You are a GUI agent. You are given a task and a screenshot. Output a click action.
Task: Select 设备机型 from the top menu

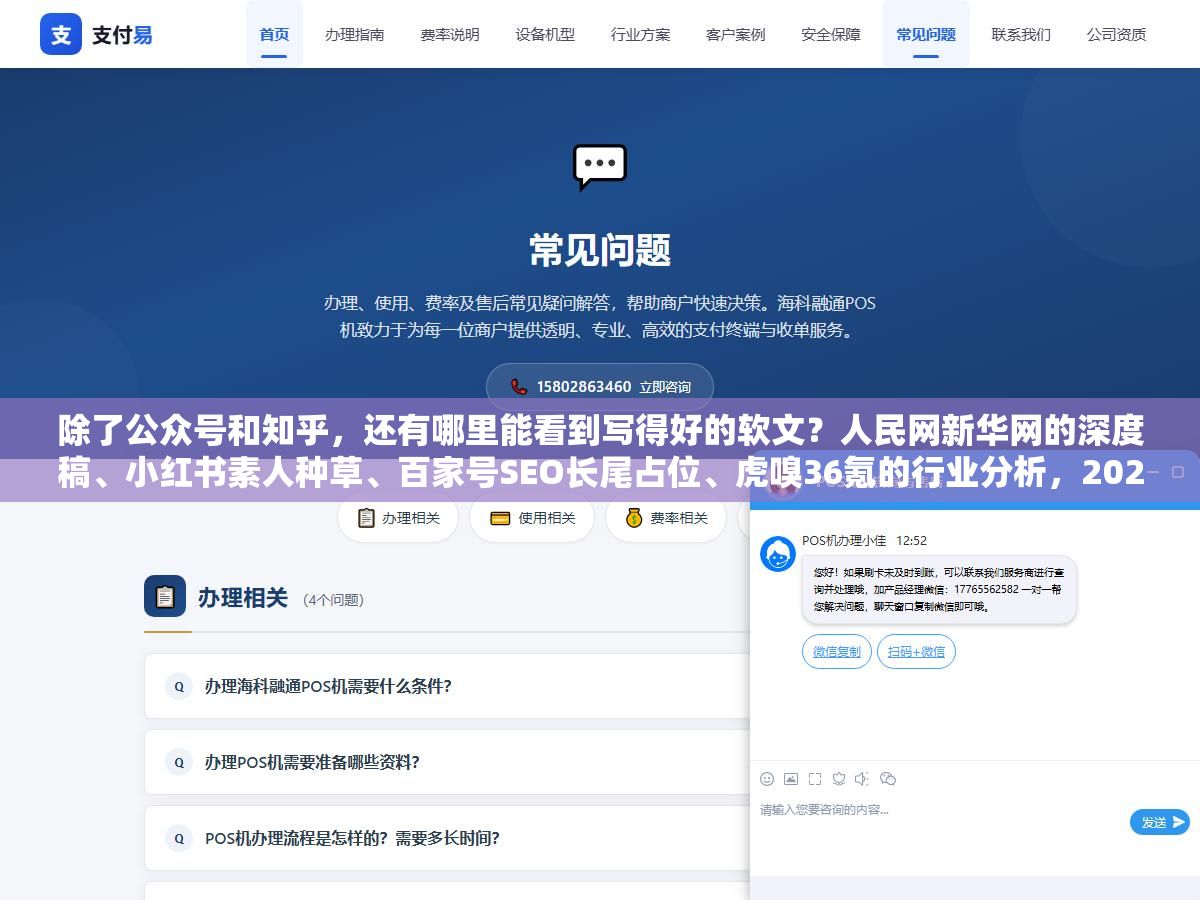click(x=545, y=34)
